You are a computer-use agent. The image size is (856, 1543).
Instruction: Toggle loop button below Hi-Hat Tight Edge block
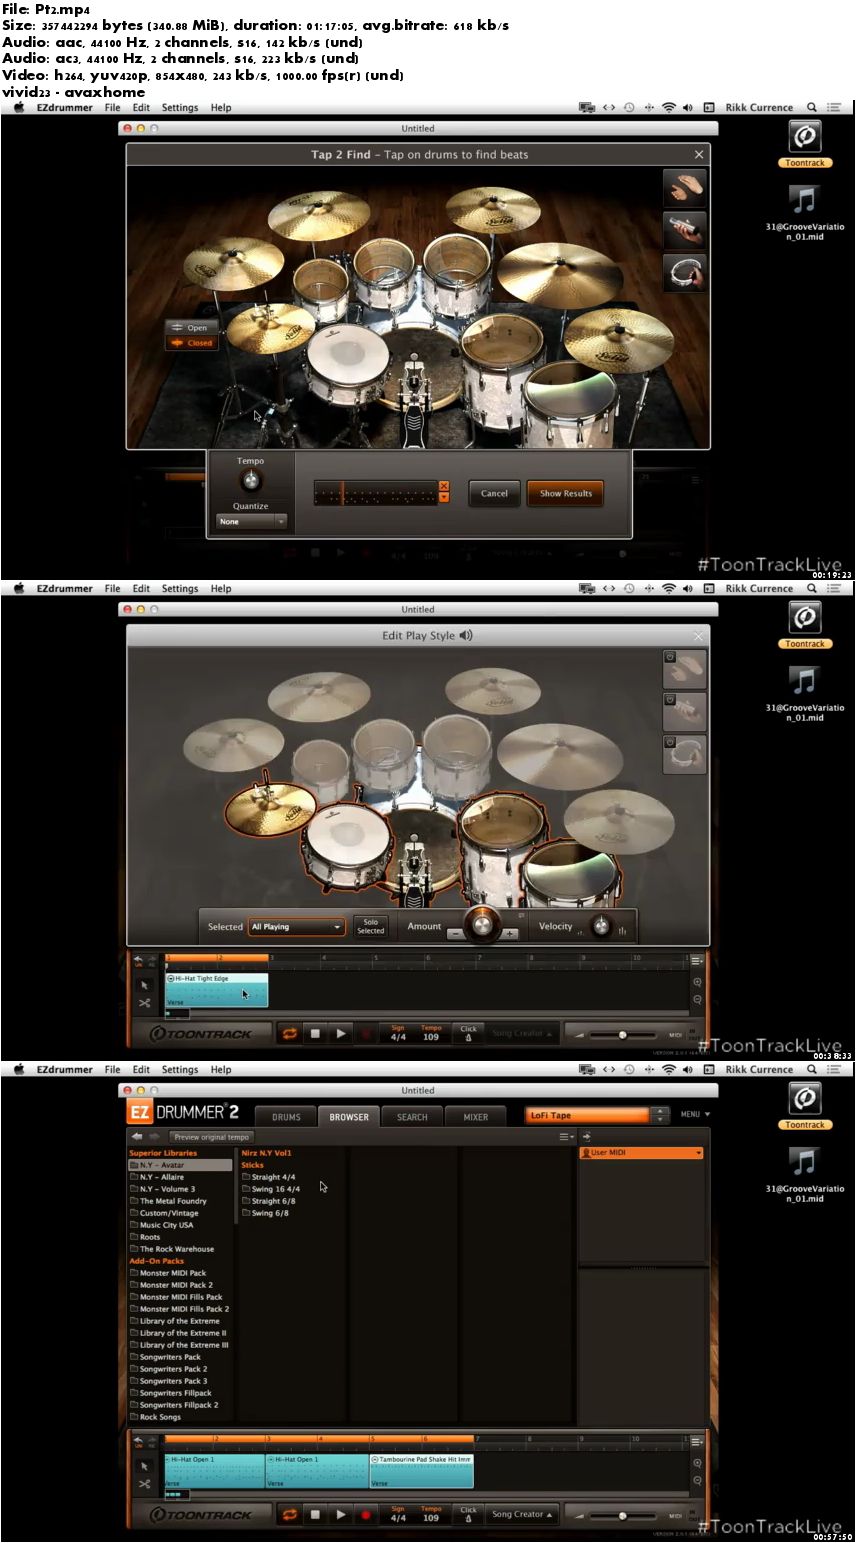(x=289, y=1034)
